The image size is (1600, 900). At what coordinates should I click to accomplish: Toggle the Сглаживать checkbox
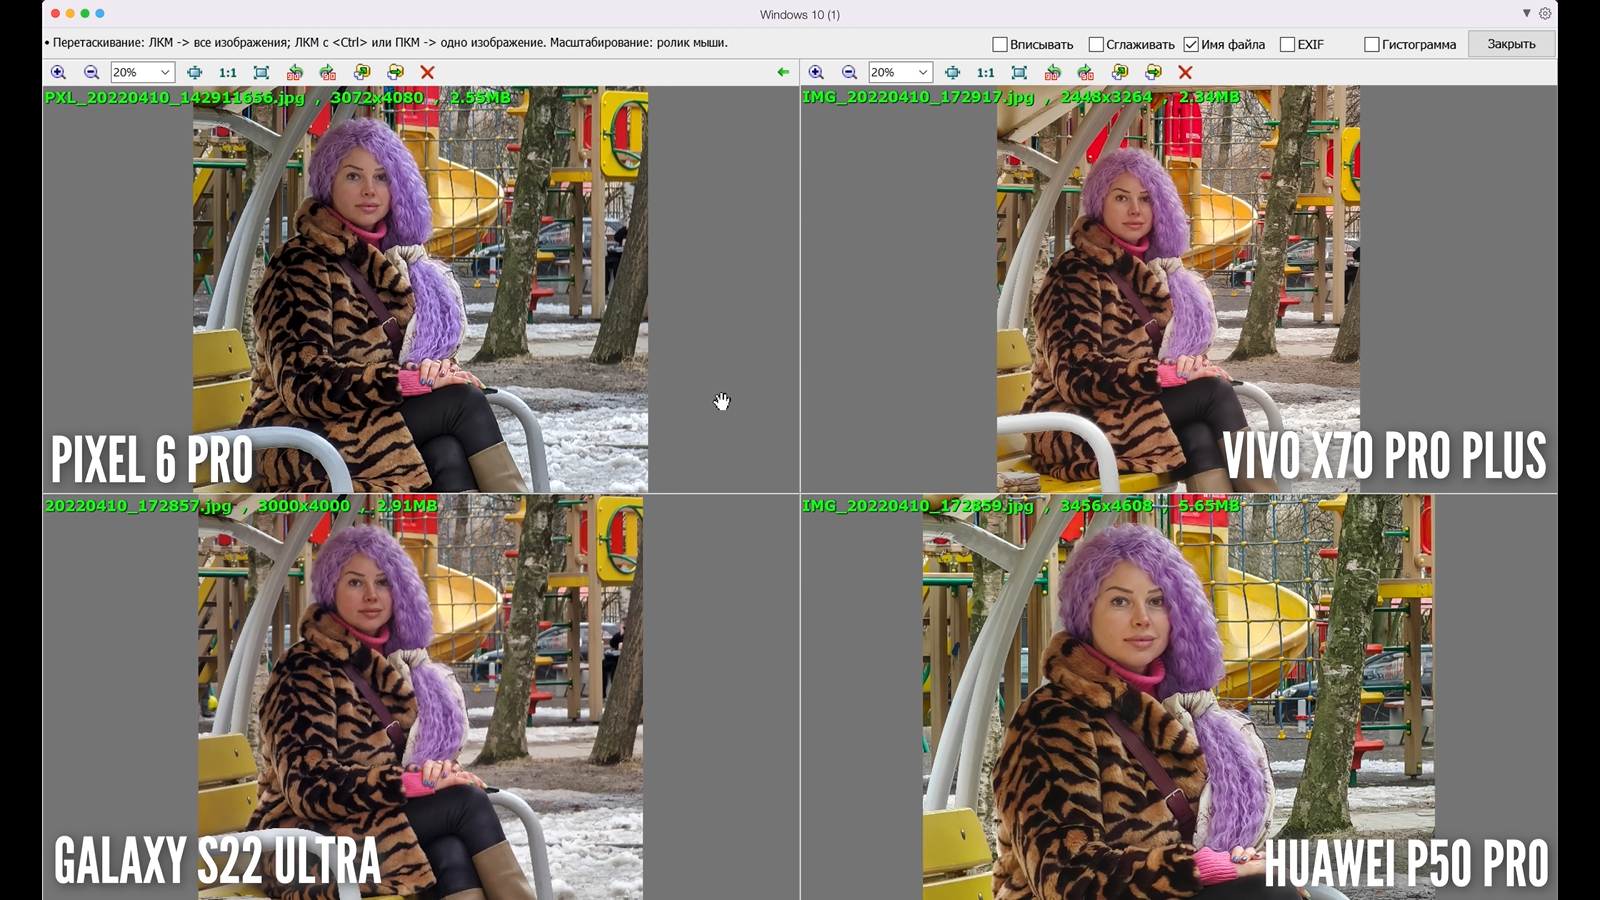(1096, 44)
